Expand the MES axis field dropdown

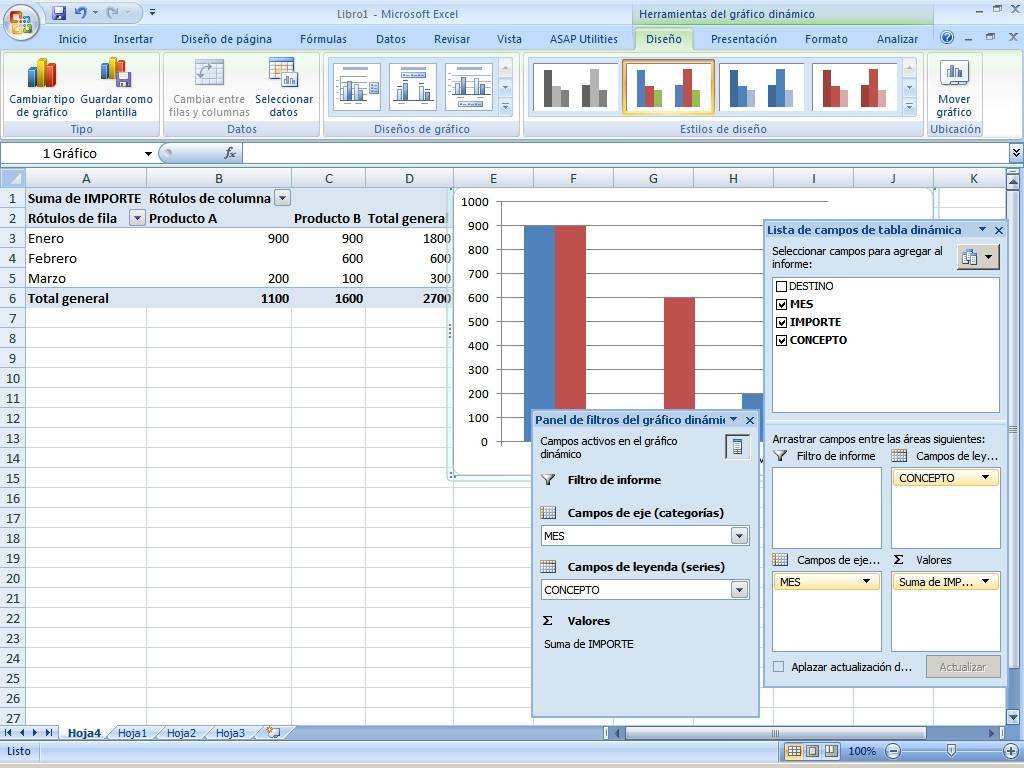click(739, 536)
